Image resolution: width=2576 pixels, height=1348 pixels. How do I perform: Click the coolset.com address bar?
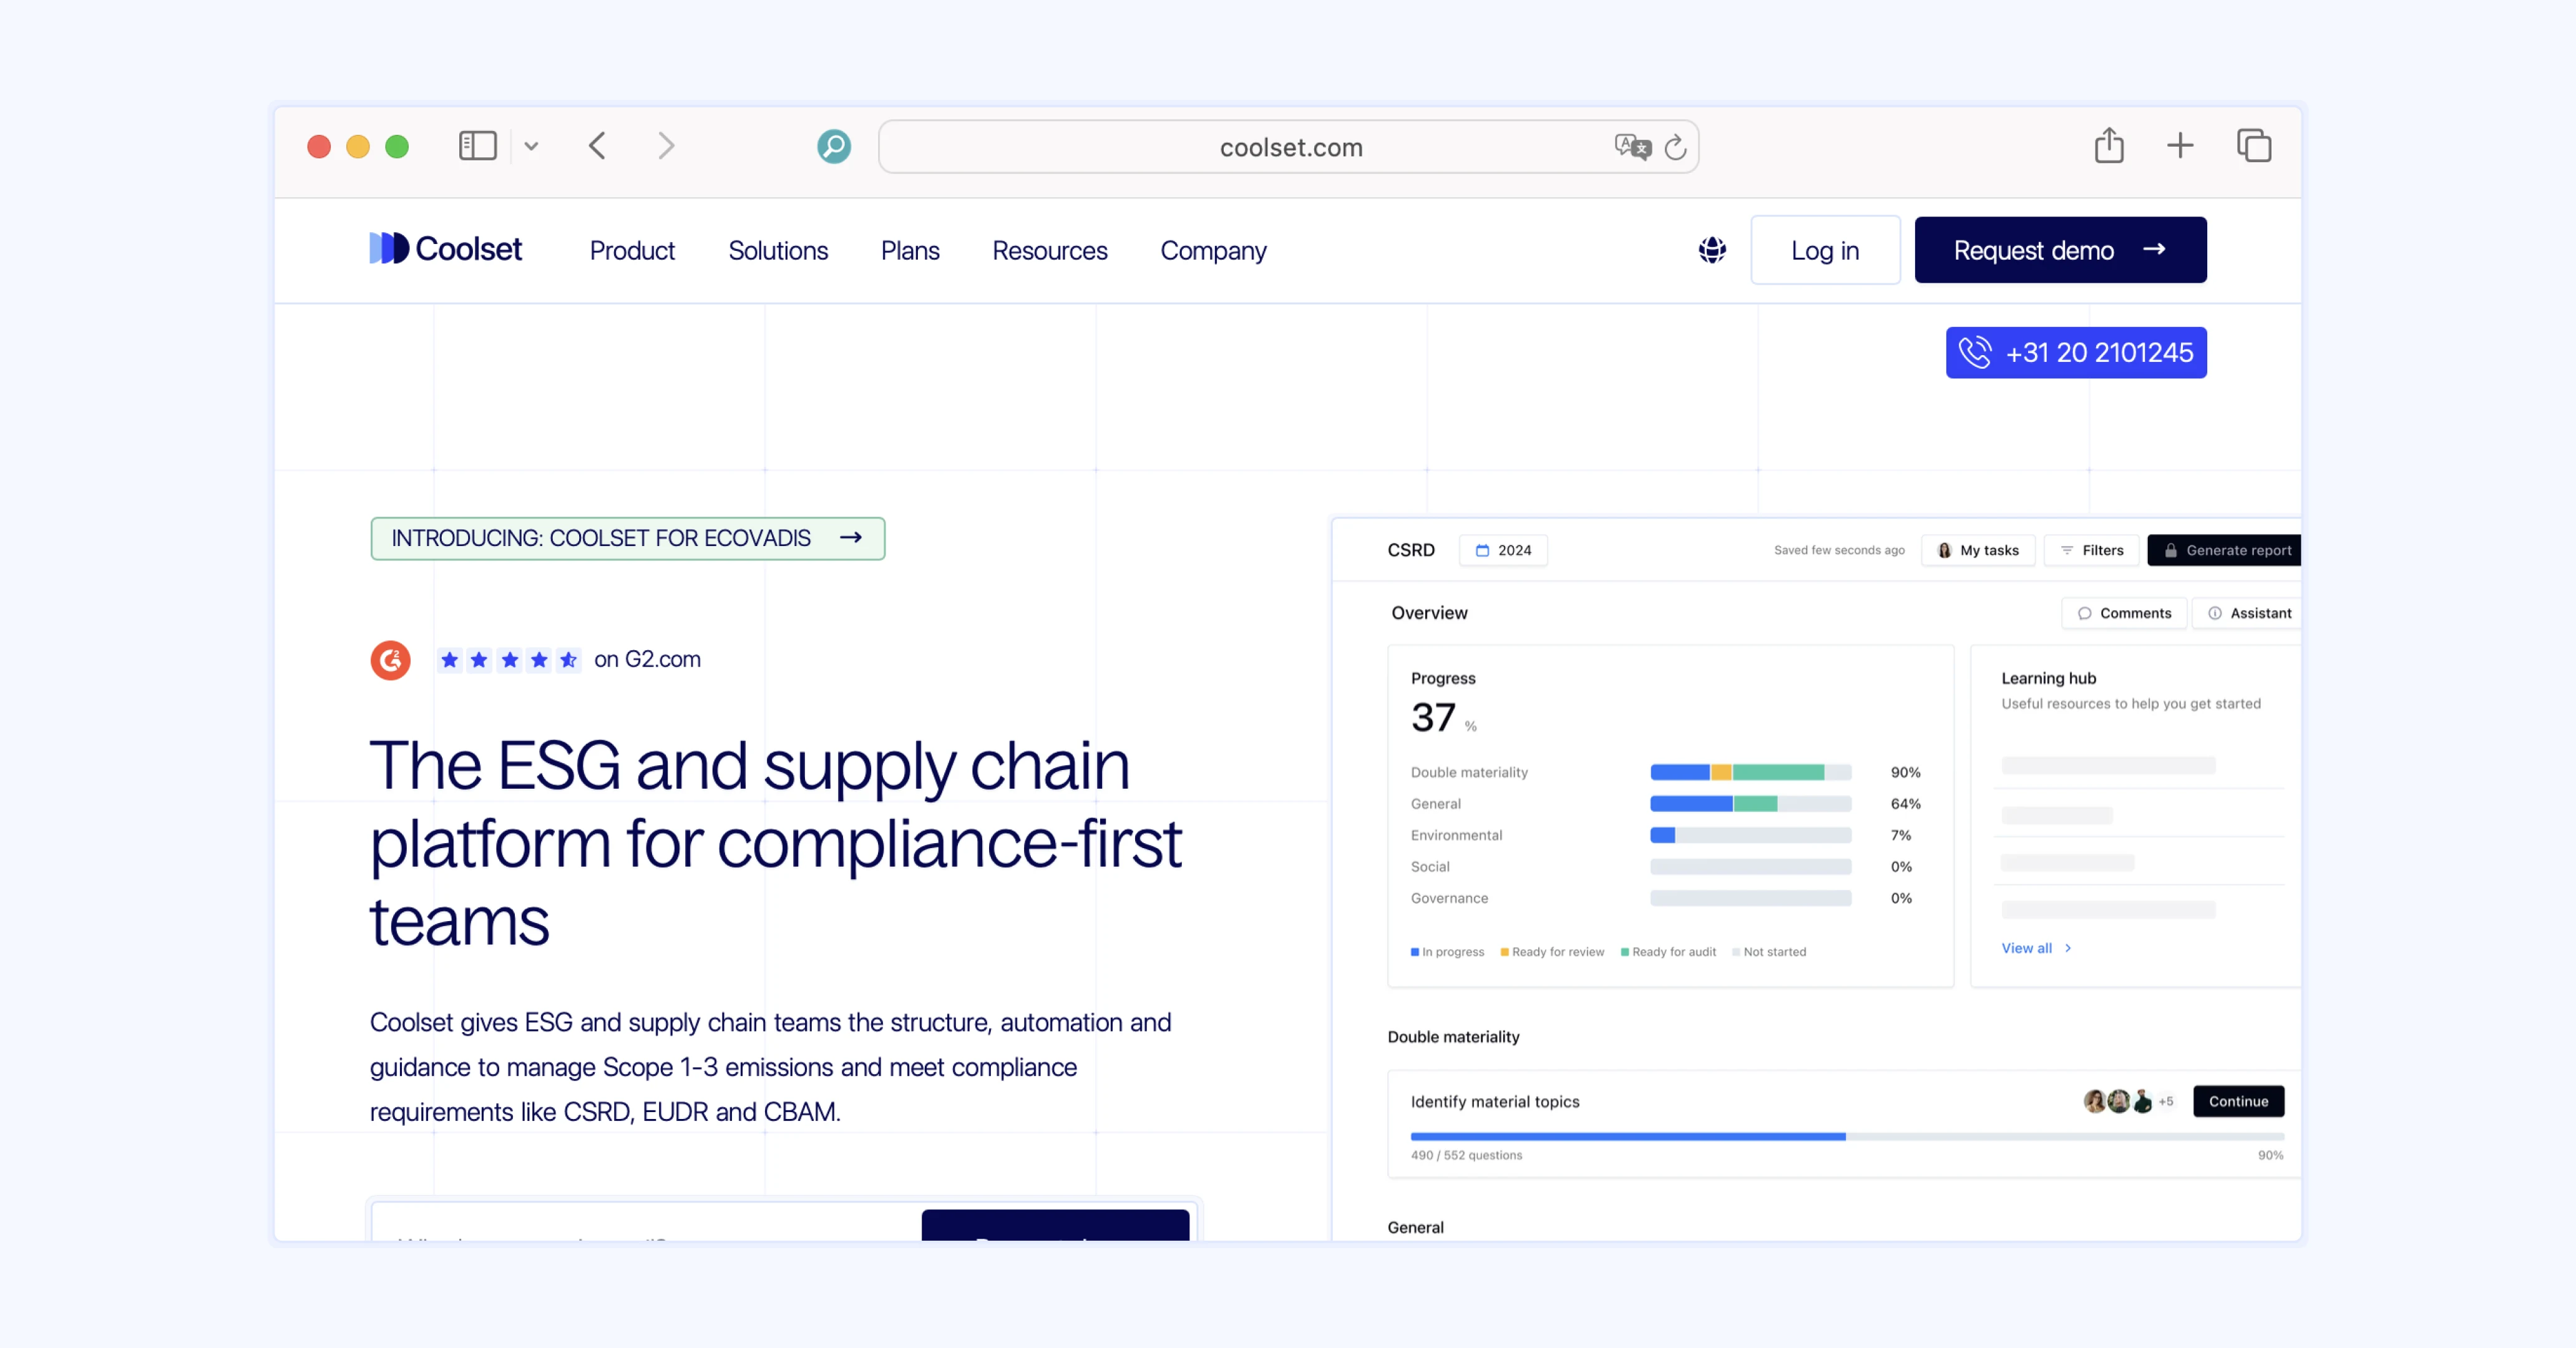click(1290, 147)
